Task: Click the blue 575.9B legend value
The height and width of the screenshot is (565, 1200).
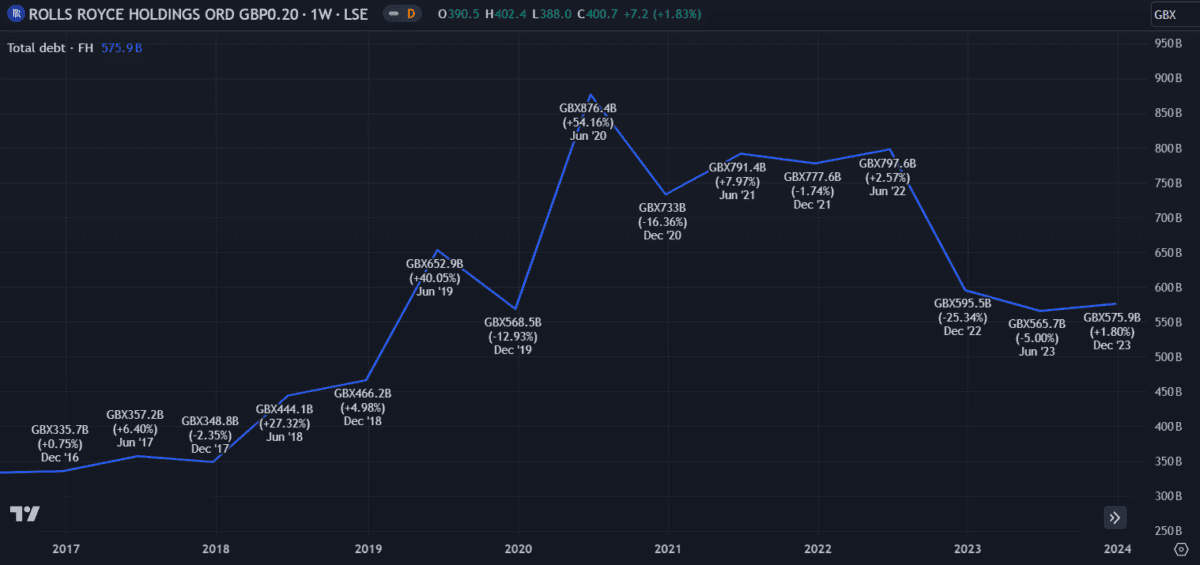Action: click(x=121, y=47)
